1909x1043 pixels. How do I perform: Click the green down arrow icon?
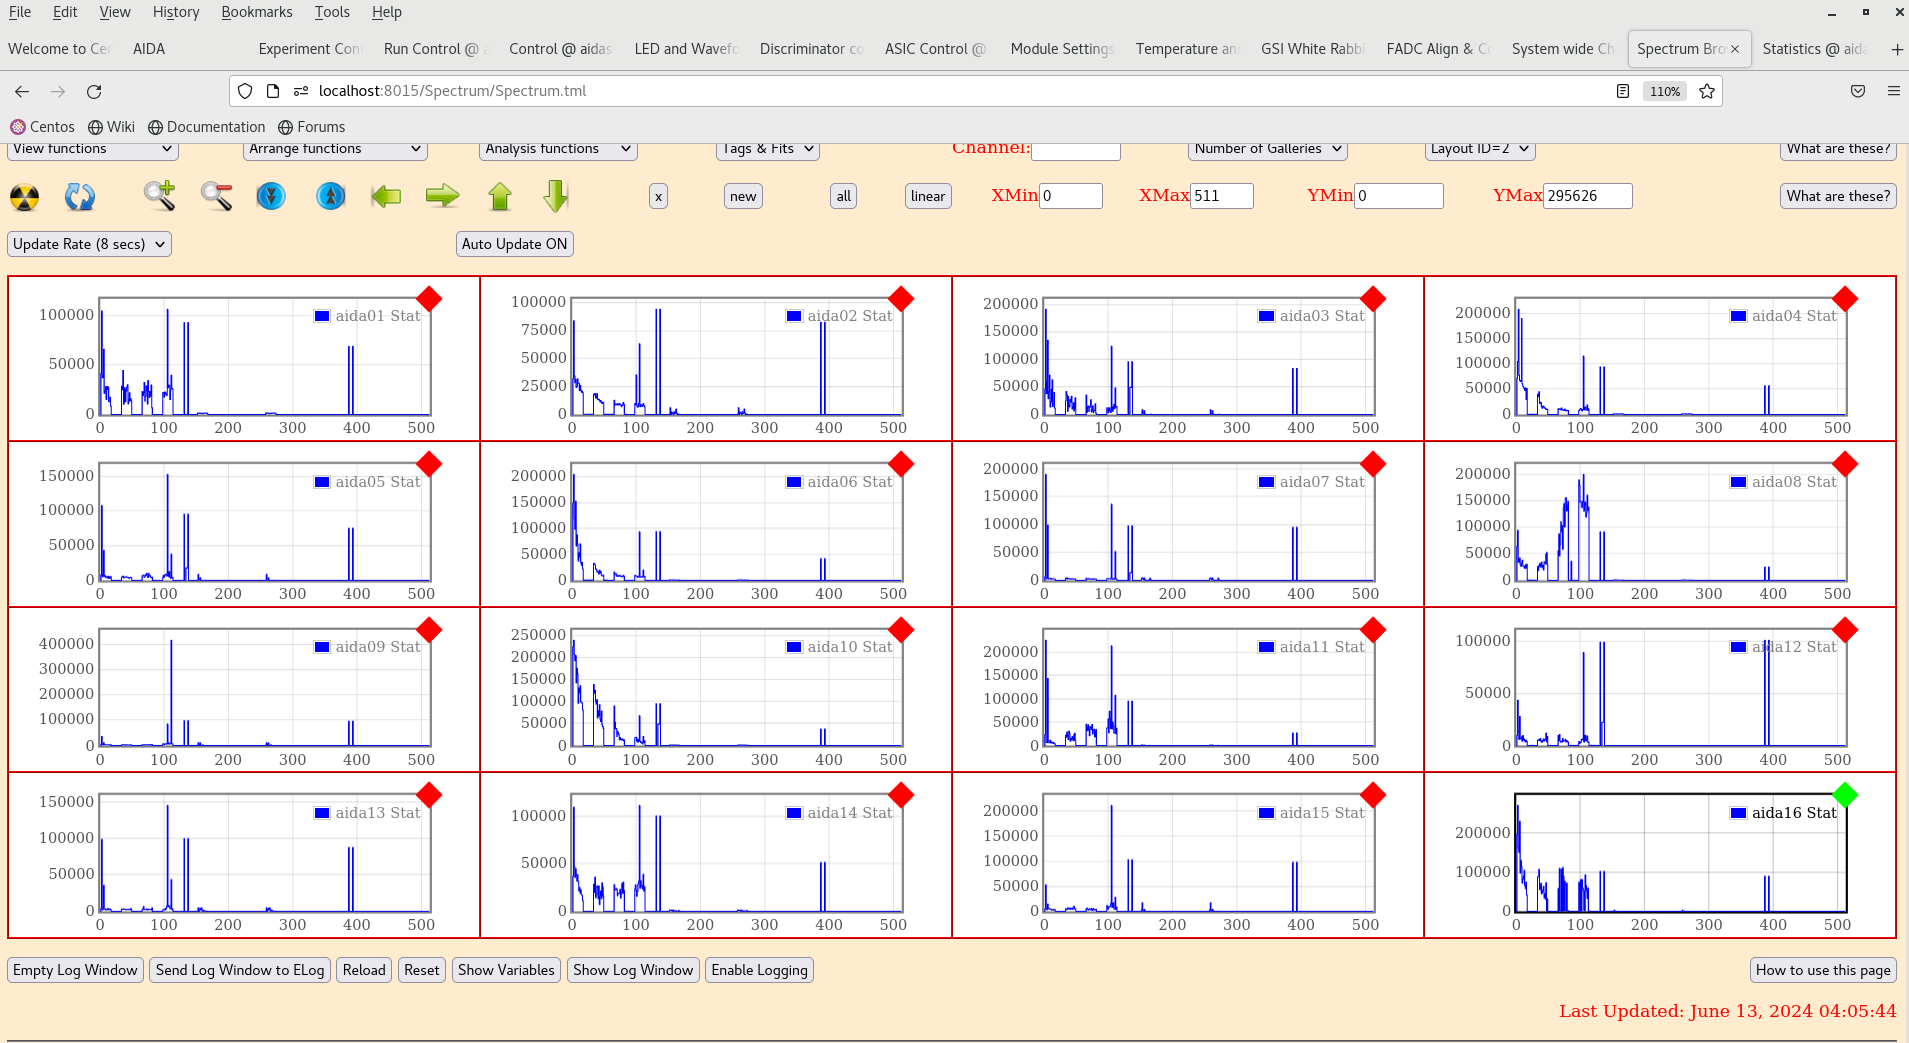point(556,196)
